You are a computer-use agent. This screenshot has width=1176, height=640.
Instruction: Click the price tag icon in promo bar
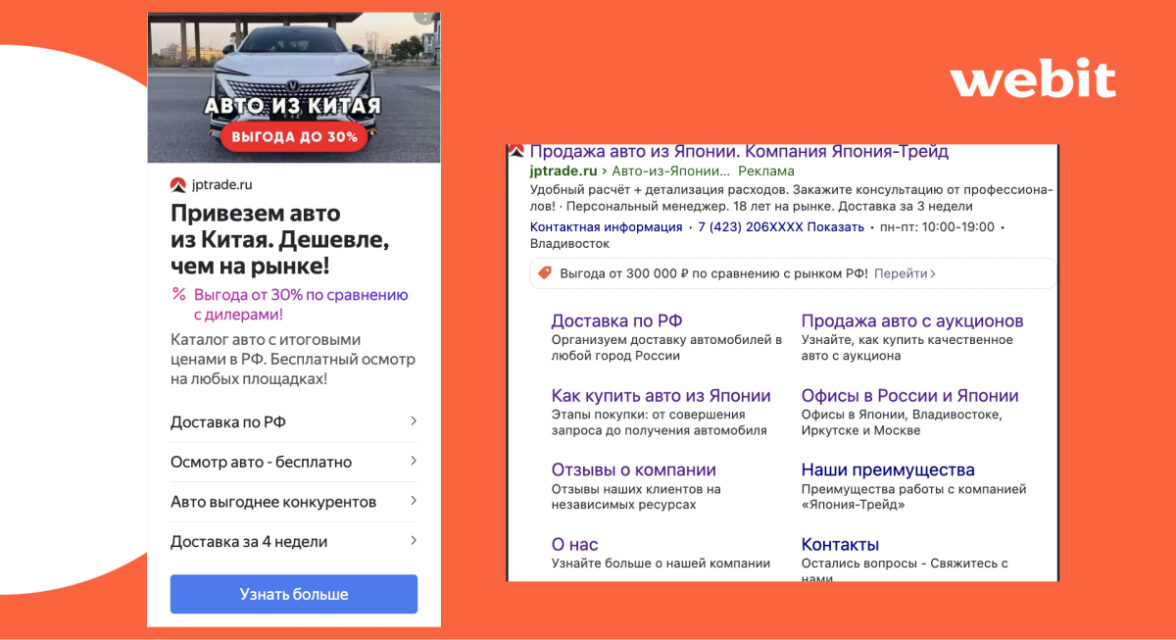(x=545, y=273)
